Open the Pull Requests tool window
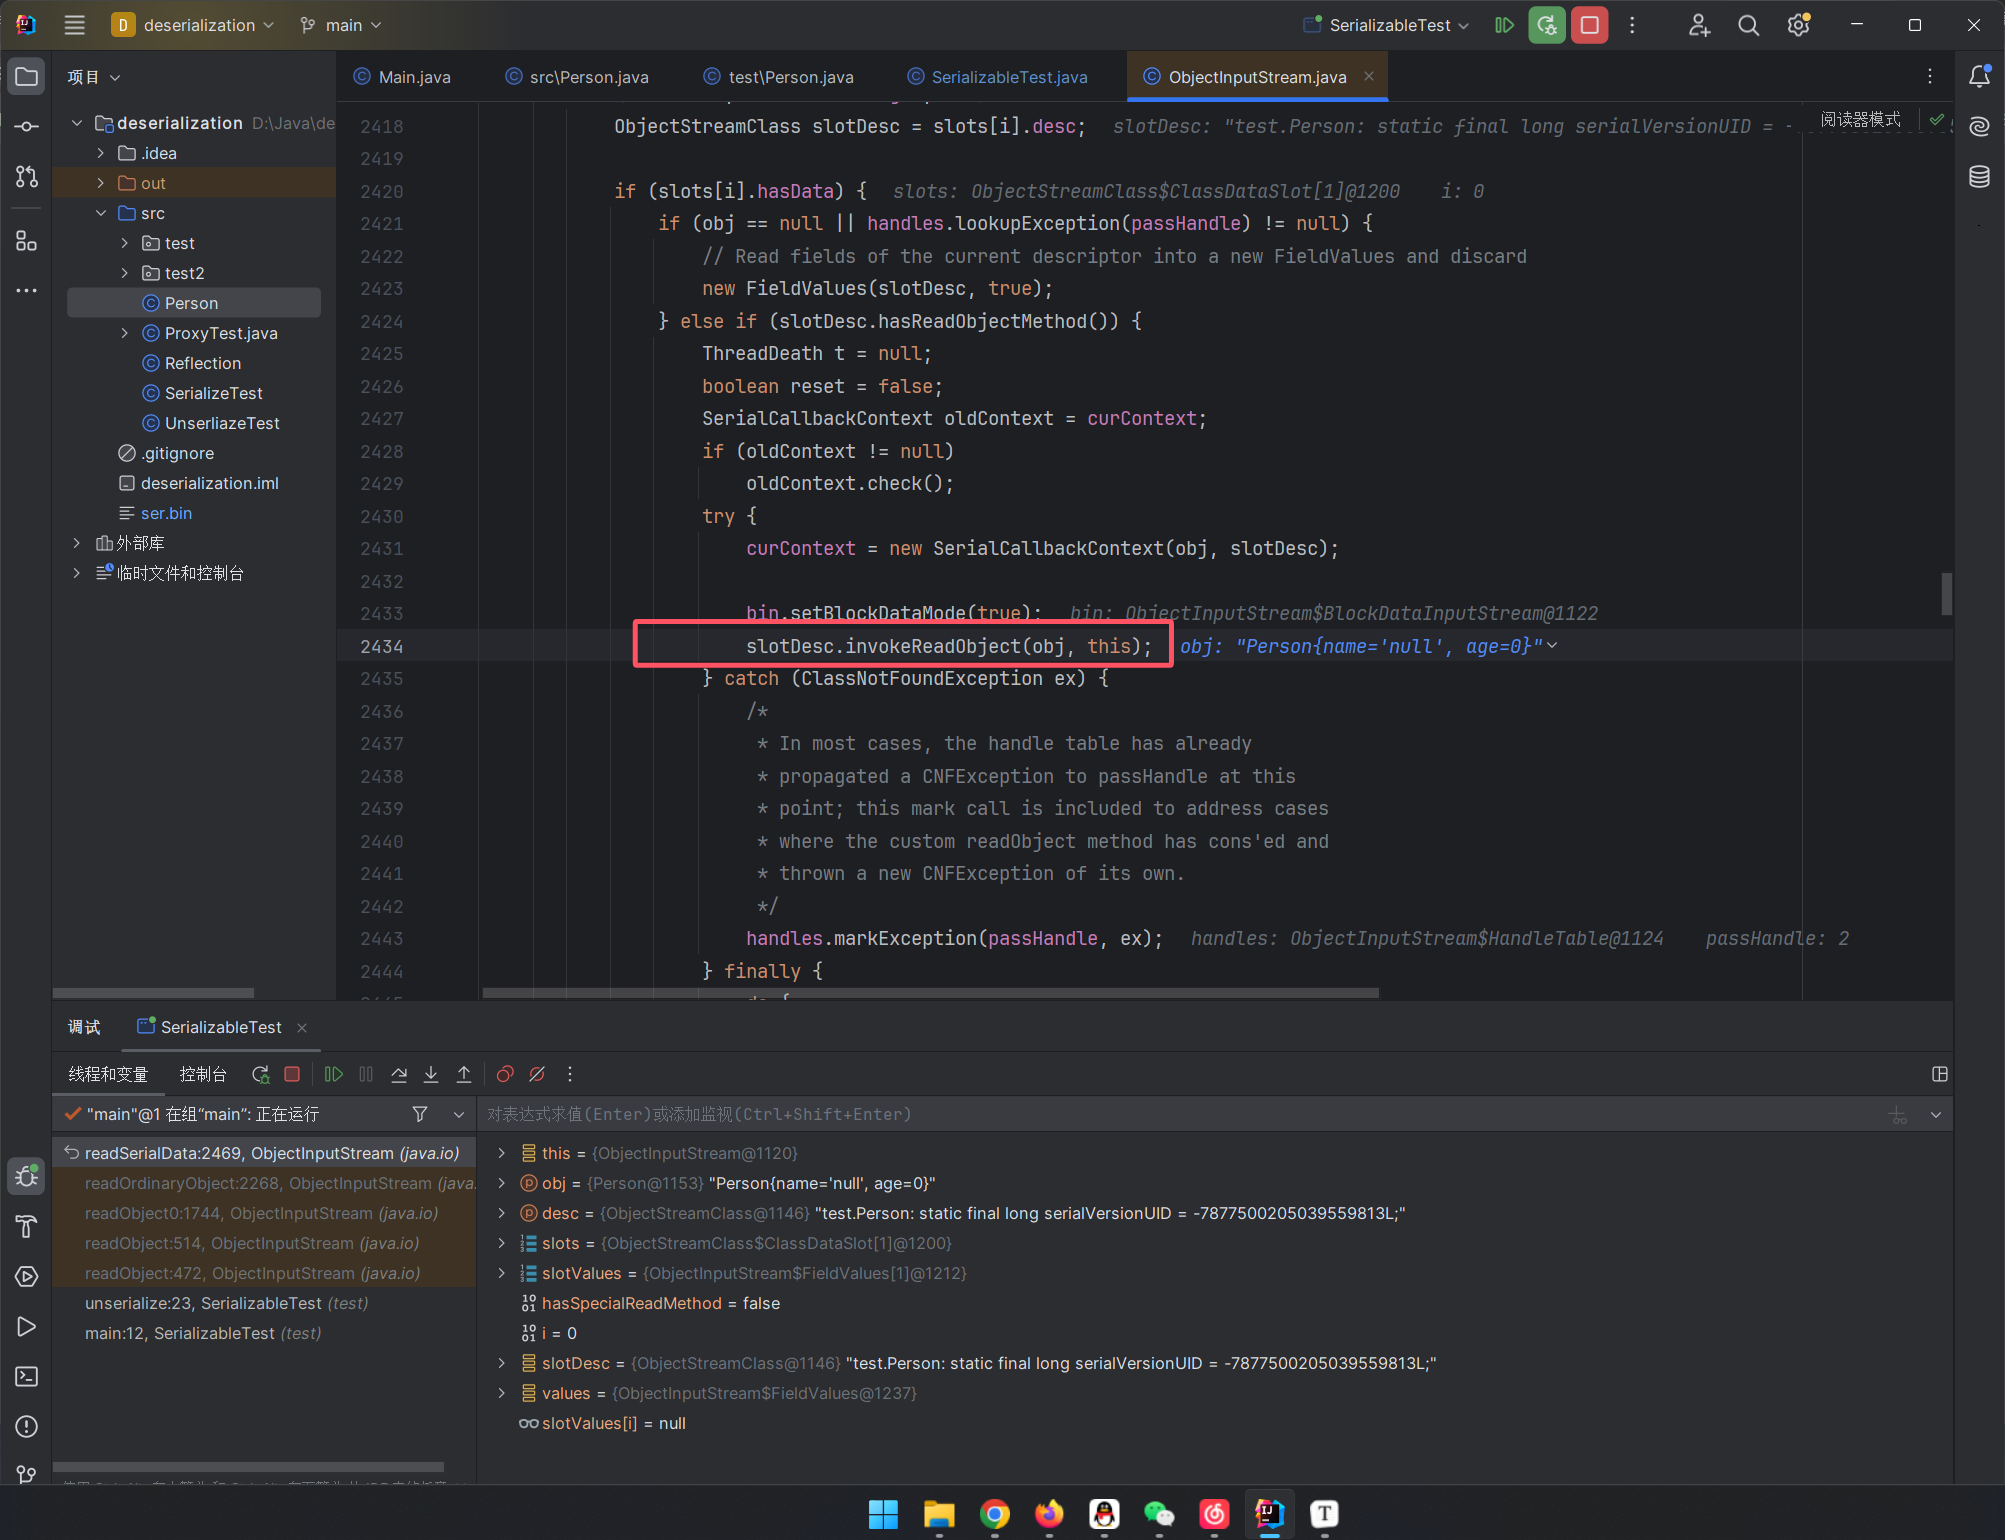This screenshot has width=2005, height=1540. click(x=27, y=177)
